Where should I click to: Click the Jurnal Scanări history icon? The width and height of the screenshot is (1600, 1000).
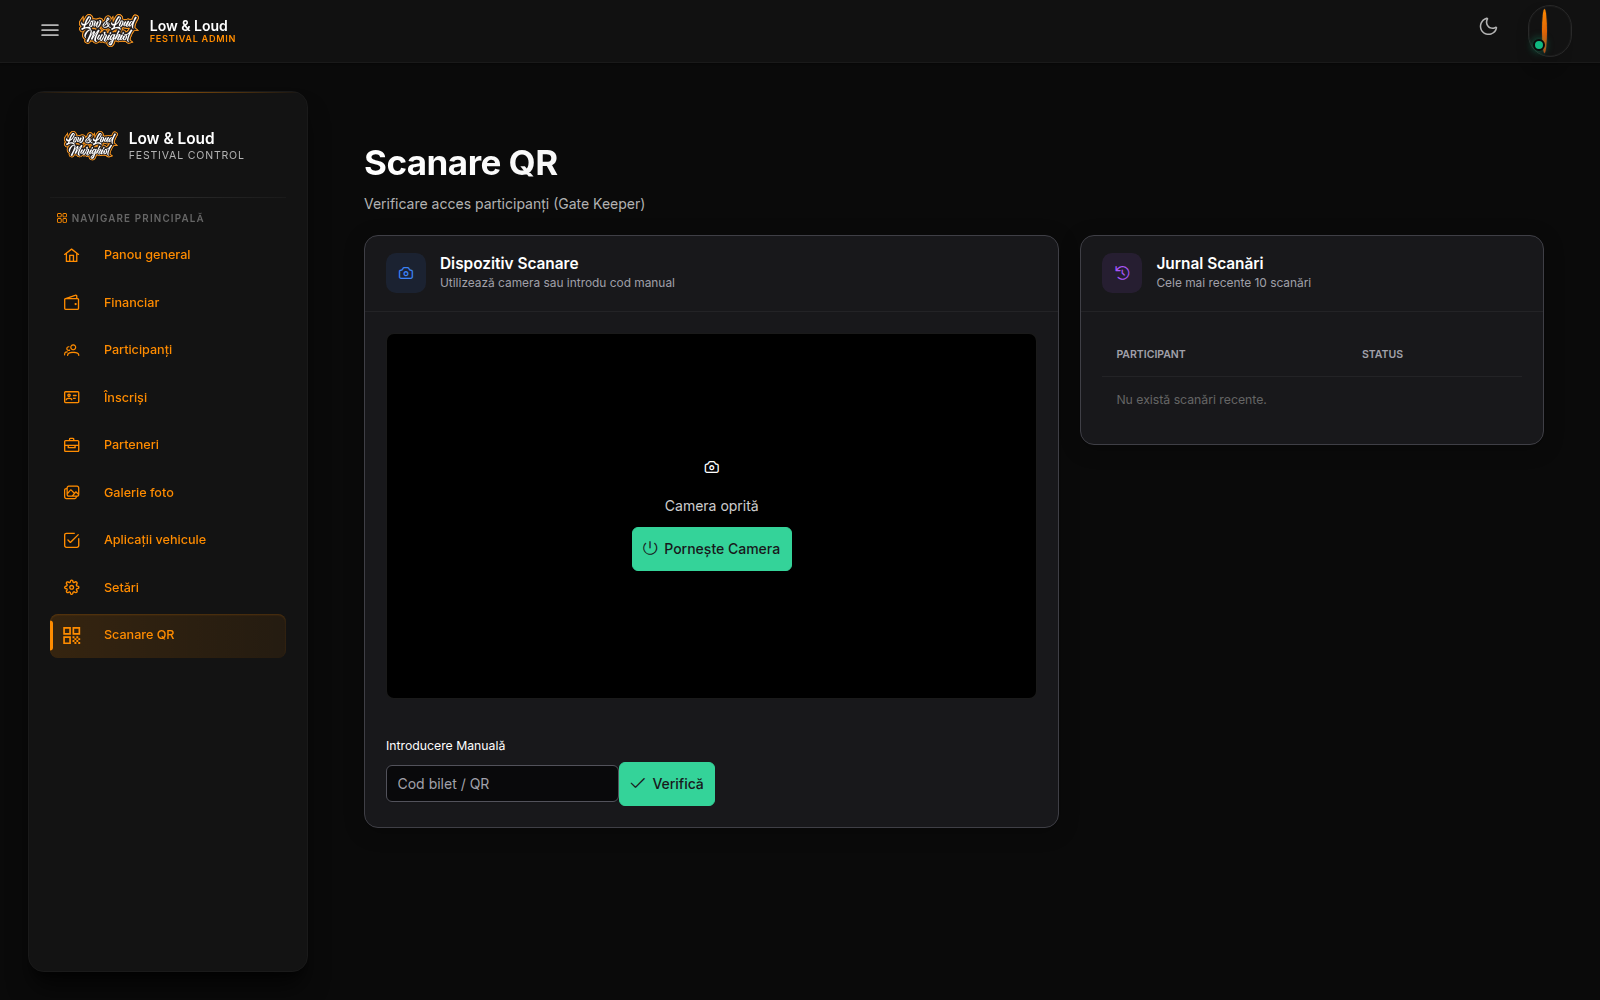pyautogui.click(x=1122, y=273)
